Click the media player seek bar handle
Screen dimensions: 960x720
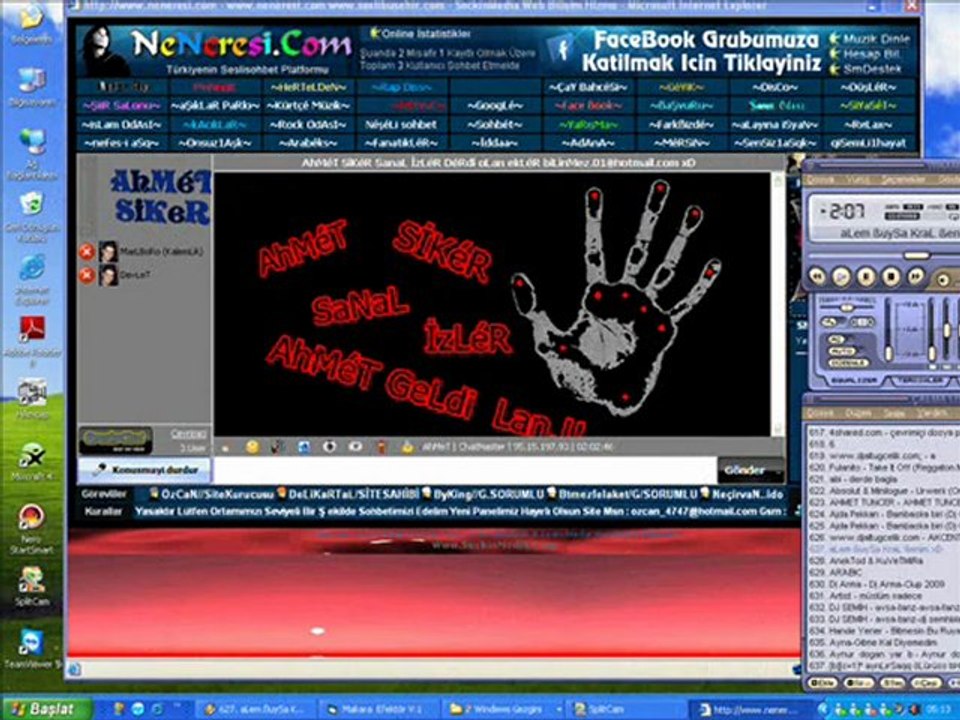(x=917, y=254)
